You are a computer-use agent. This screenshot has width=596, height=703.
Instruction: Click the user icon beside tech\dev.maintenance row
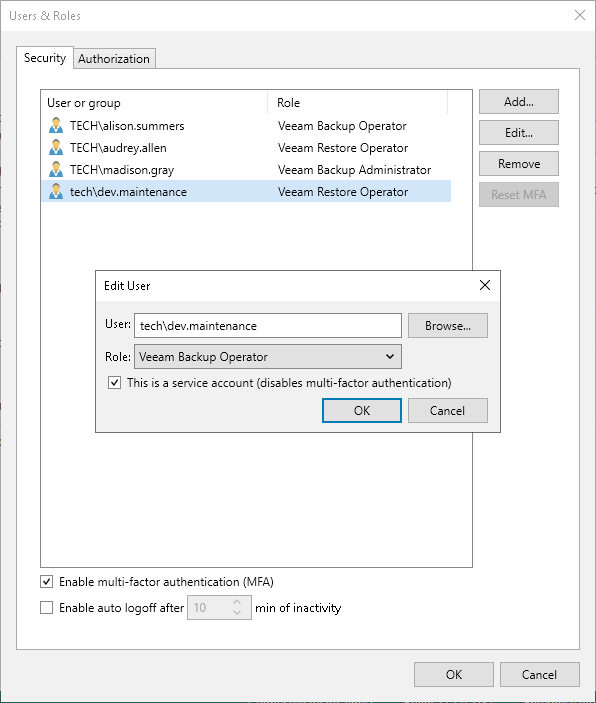(56, 191)
